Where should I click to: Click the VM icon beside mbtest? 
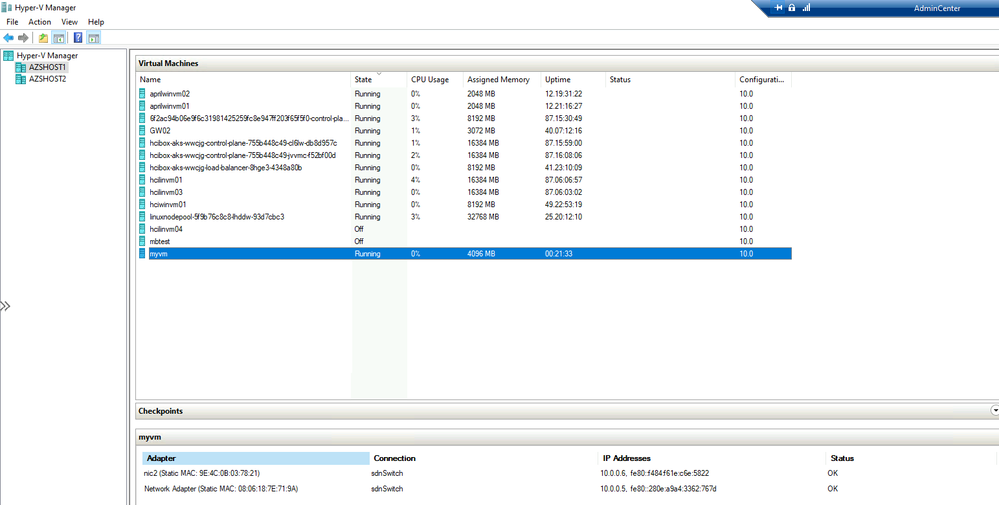click(143, 241)
